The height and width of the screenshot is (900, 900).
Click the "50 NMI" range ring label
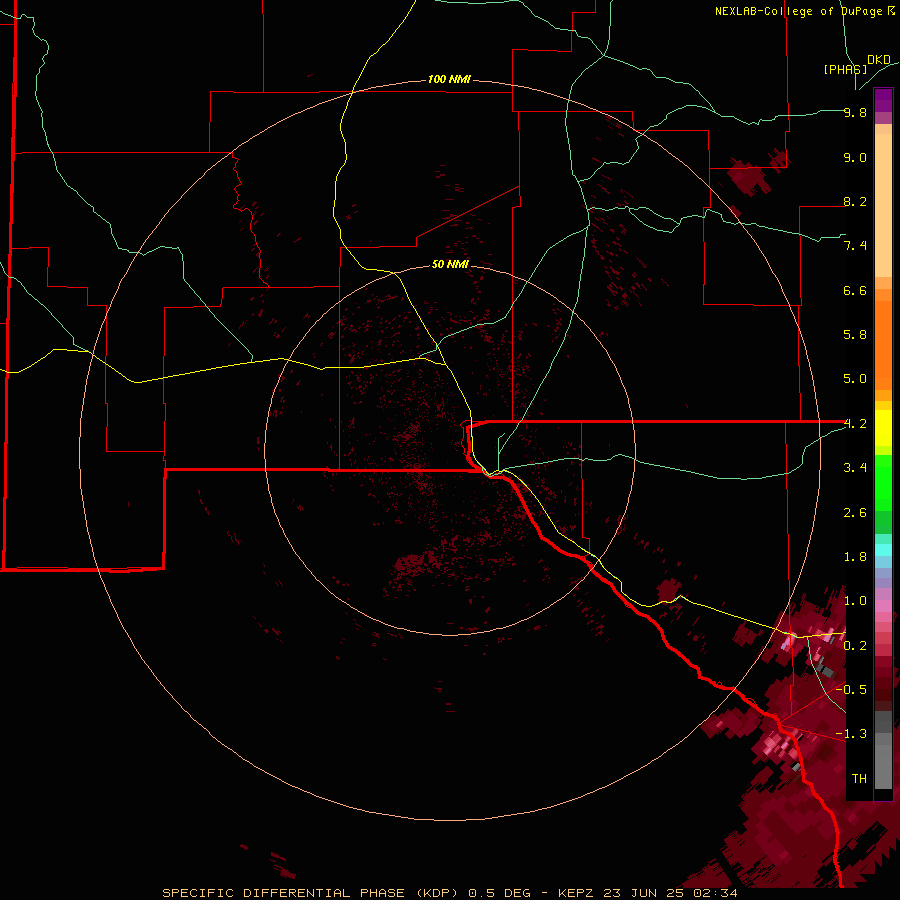(x=450, y=264)
